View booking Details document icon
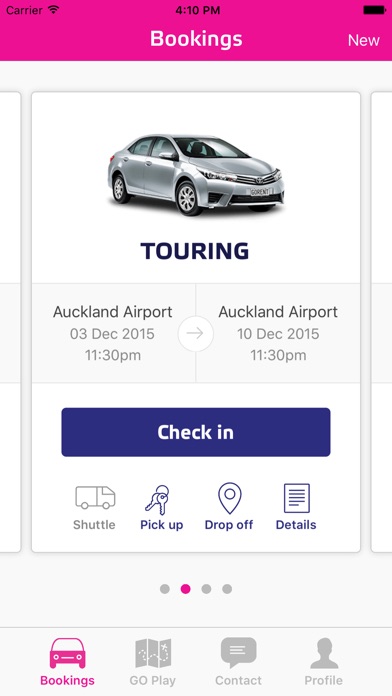This screenshot has height=696, width=392. (x=296, y=498)
